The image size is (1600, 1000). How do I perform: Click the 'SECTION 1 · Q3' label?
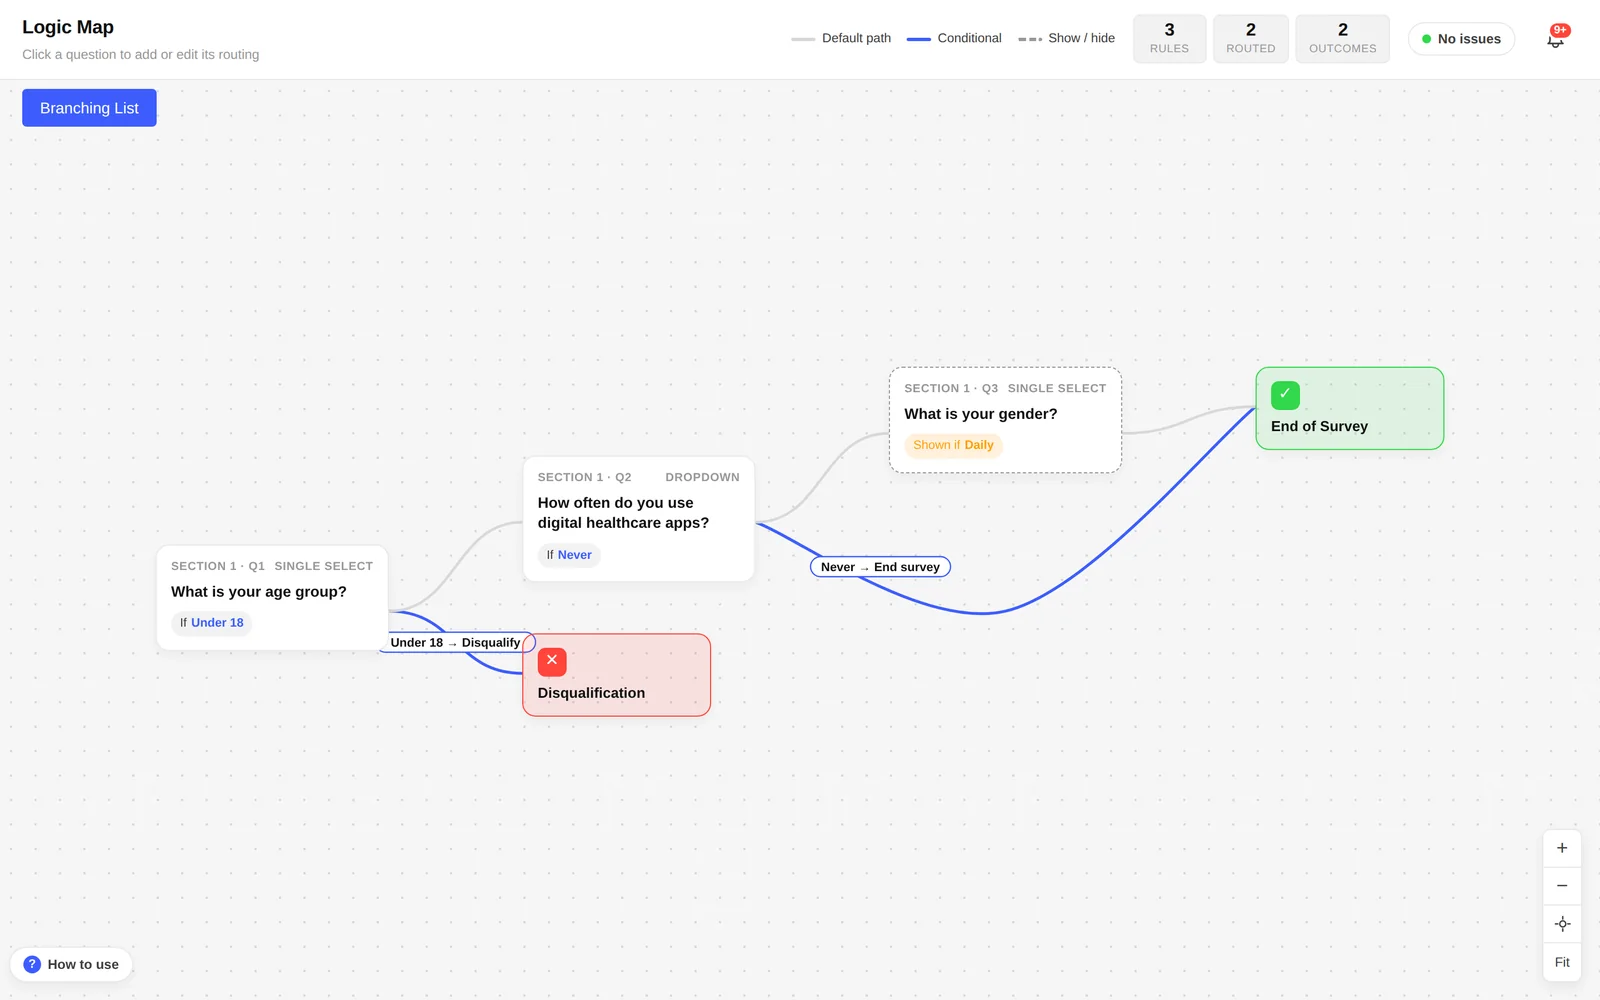(951, 388)
